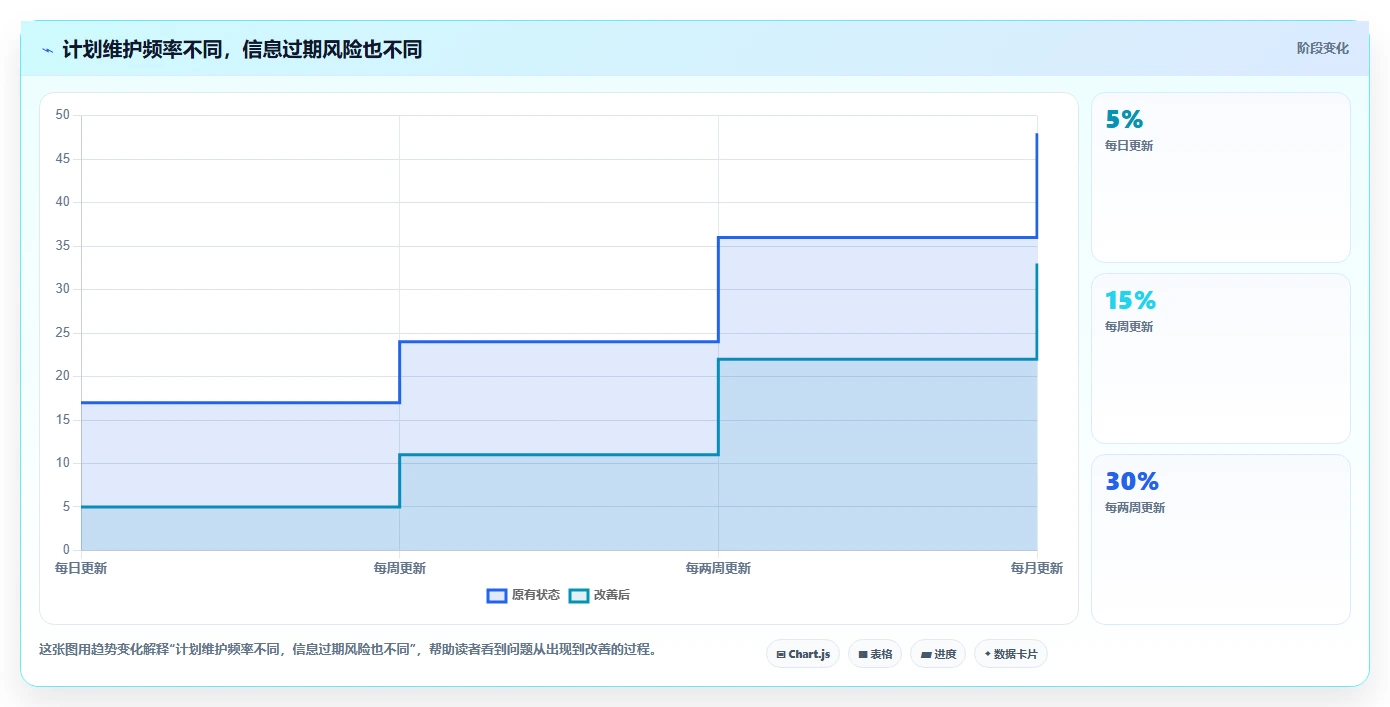This screenshot has width=1390, height=707.
Task: Click the y-axis value 45
Action: (63, 159)
